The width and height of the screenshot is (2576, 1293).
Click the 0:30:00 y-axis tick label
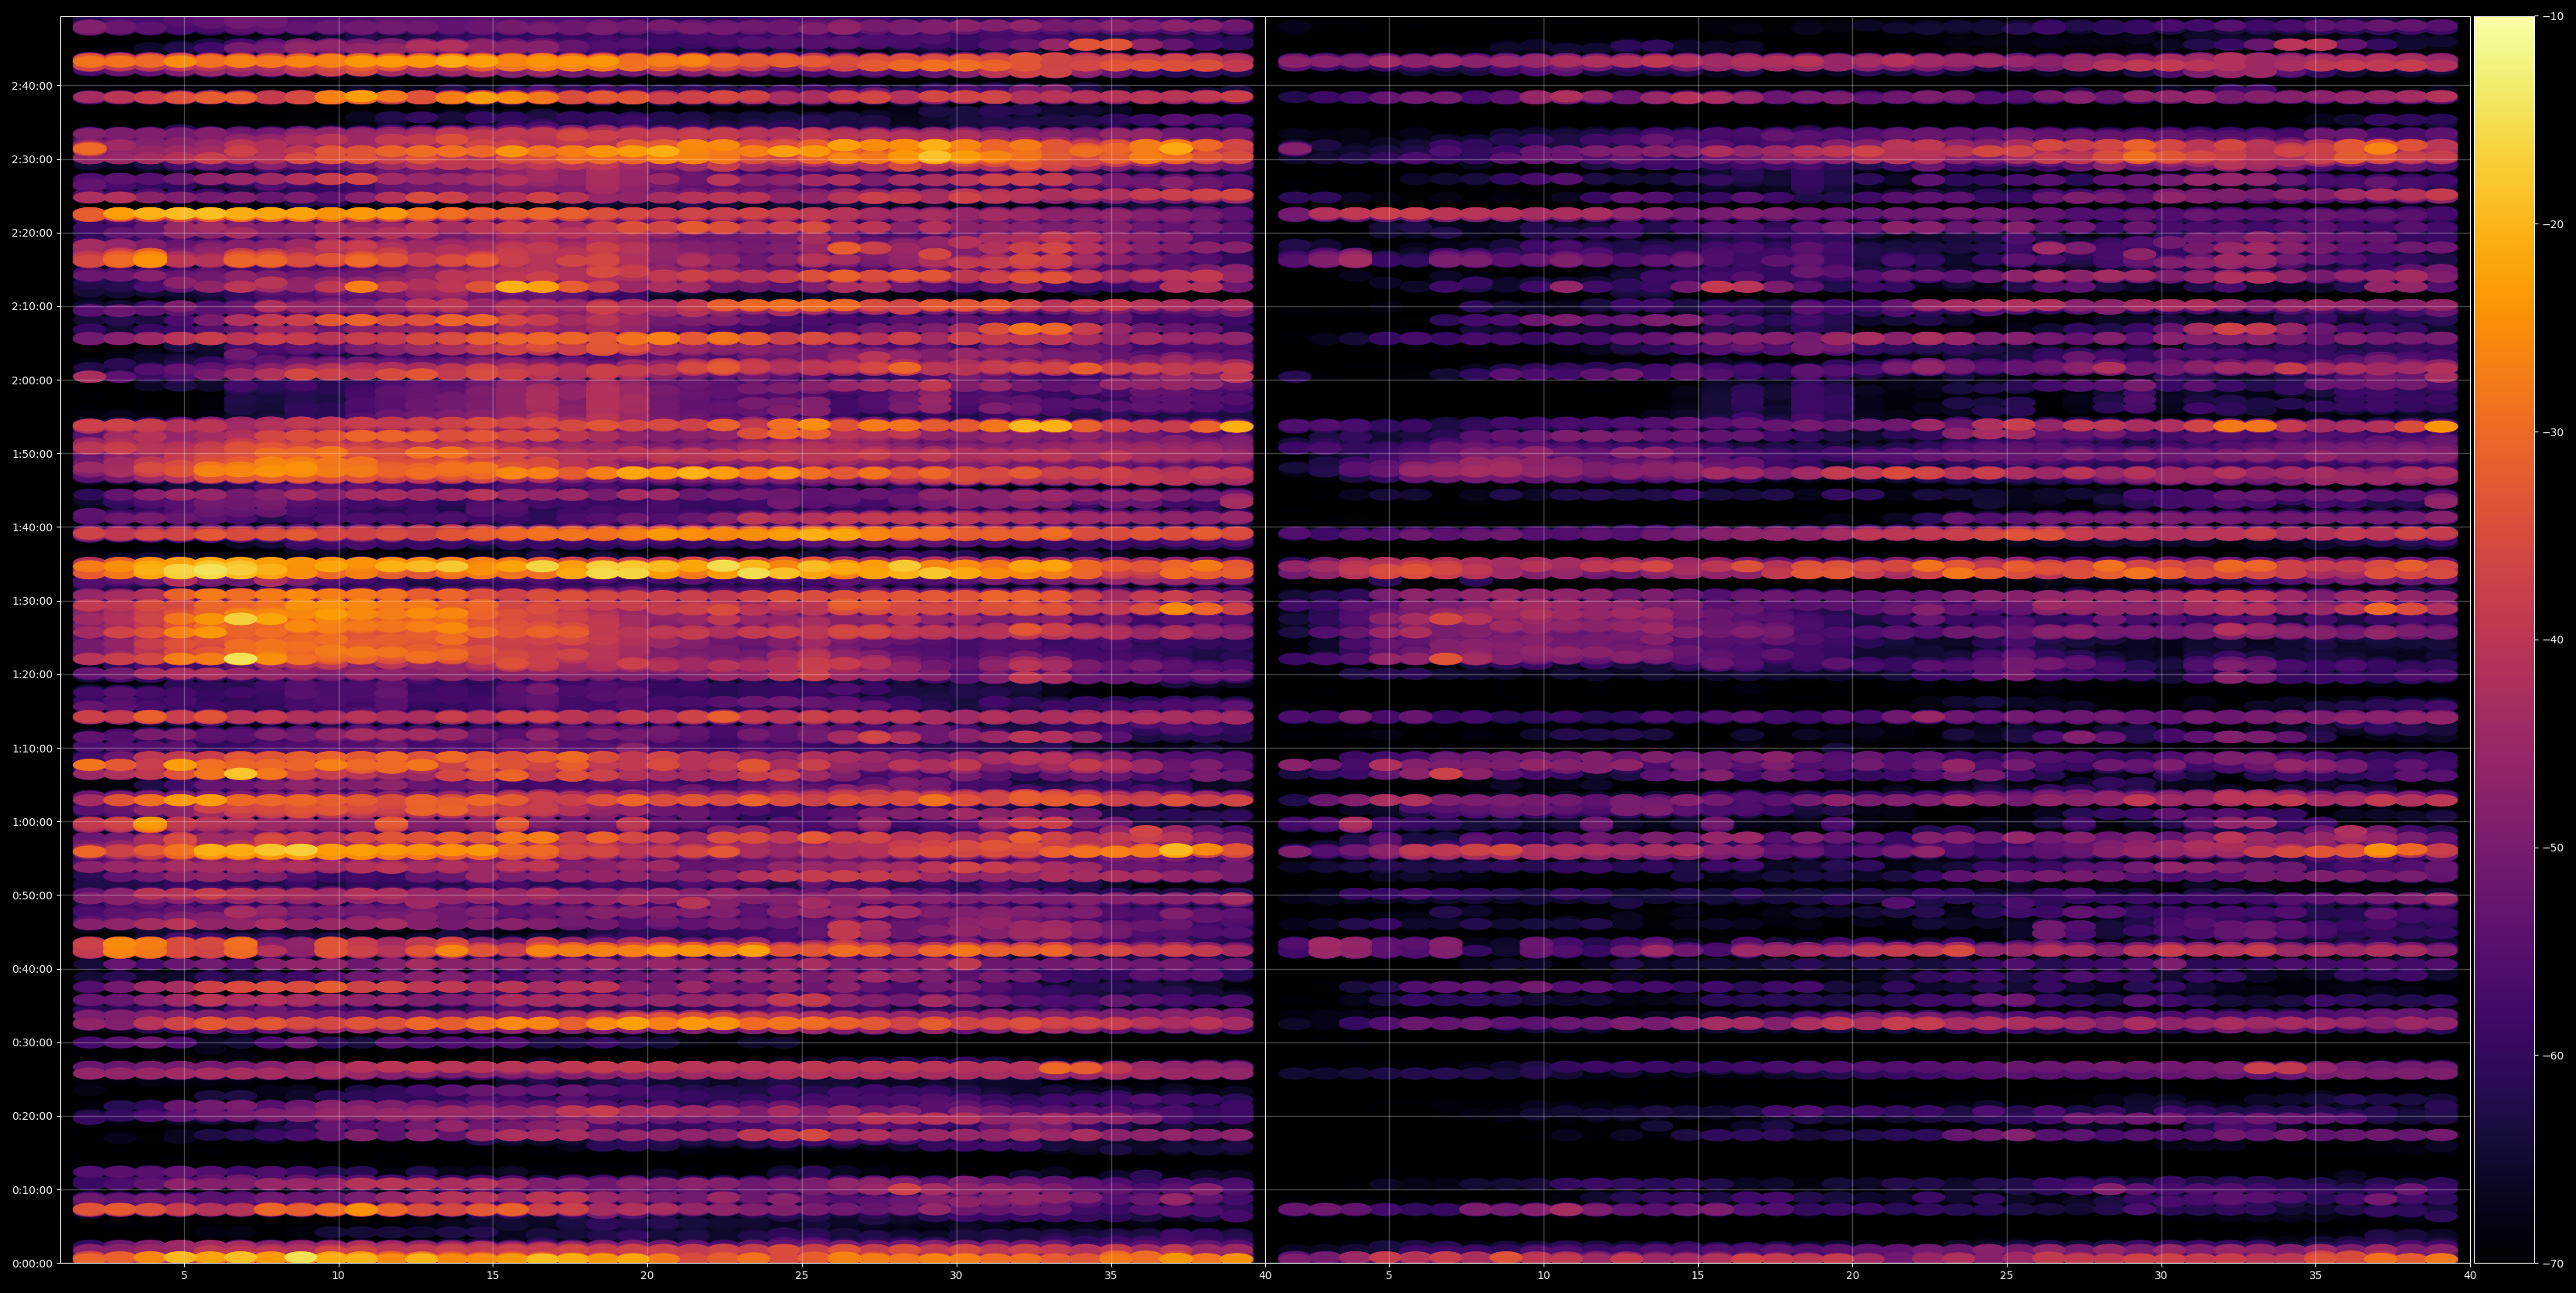tap(31, 1042)
